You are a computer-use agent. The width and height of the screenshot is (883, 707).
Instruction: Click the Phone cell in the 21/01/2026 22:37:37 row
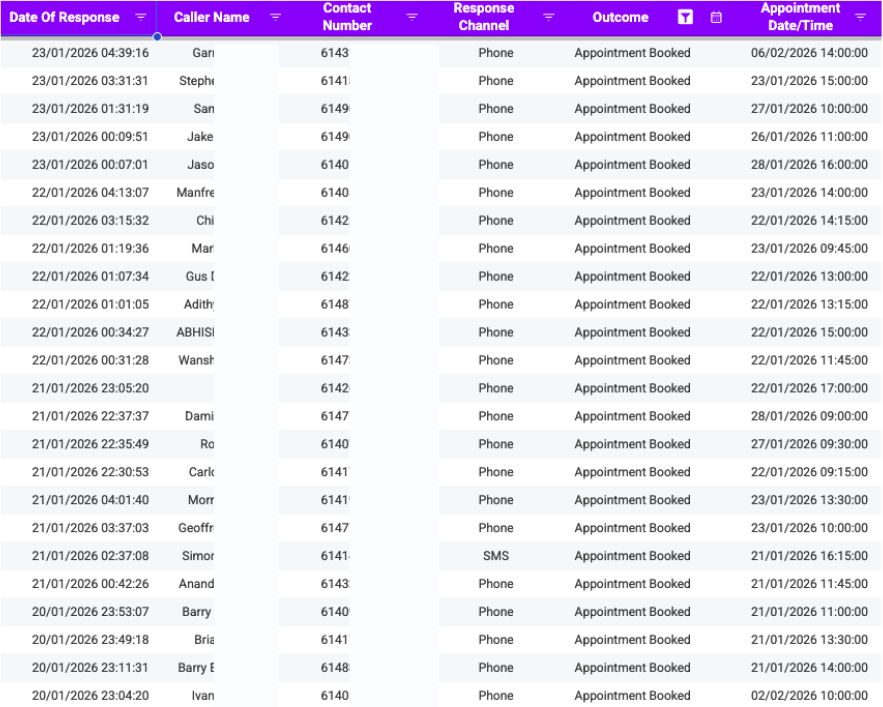pyautogui.click(x=496, y=416)
